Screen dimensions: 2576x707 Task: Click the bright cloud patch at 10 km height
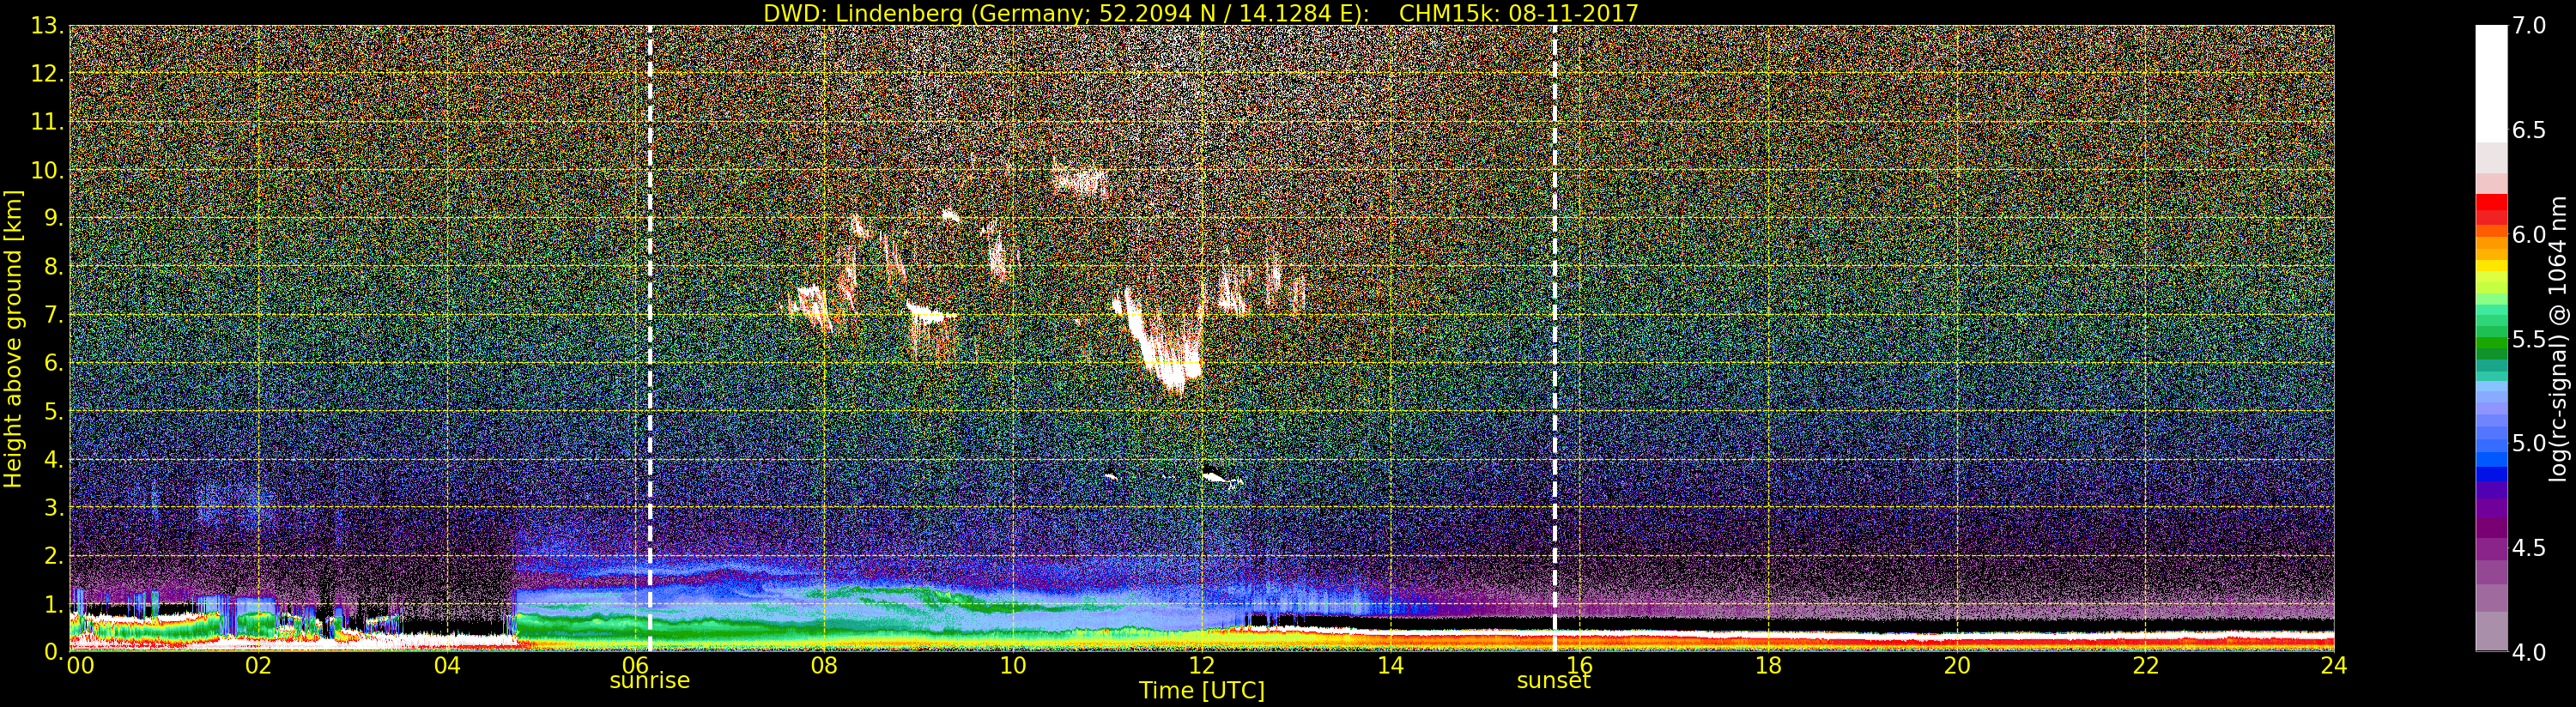1078,180
